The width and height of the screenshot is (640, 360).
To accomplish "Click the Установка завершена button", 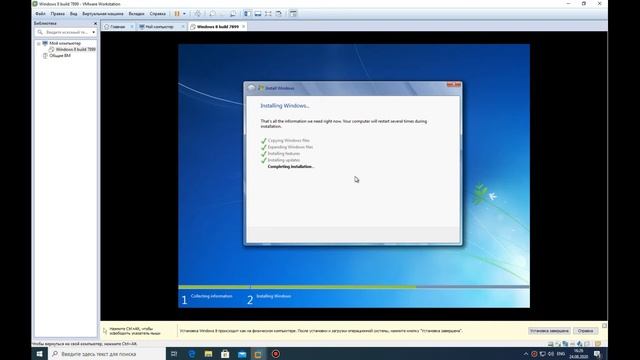I will (549, 331).
